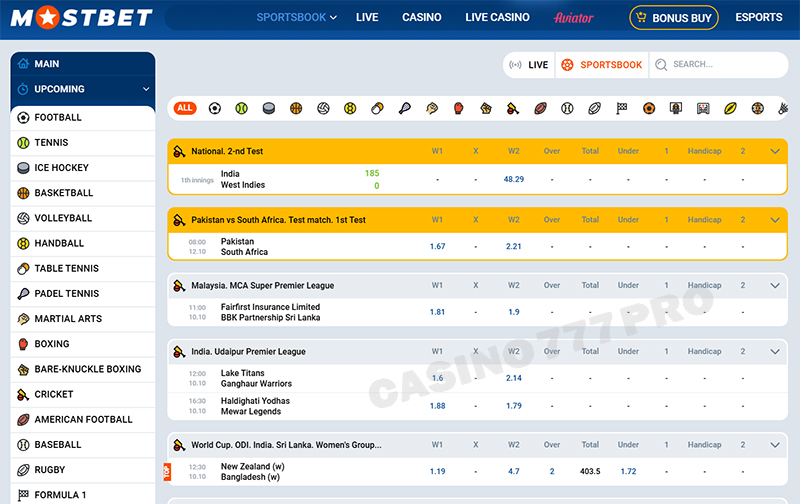The image size is (800, 504).
Task: Filter by white rugby ball icon in sports row
Action: click(594, 108)
